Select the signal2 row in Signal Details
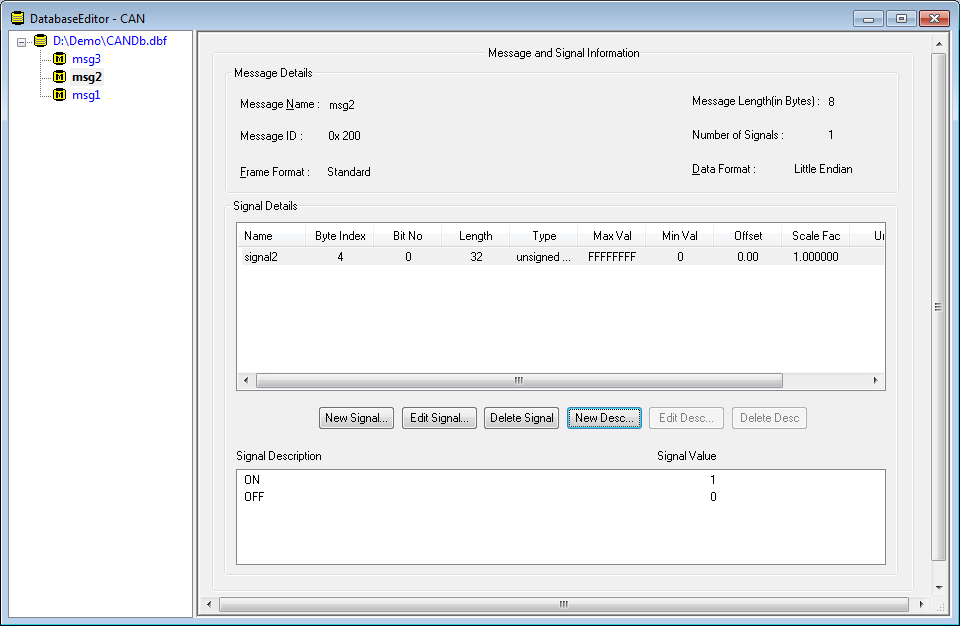The height and width of the screenshot is (626, 960). click(x=560, y=257)
